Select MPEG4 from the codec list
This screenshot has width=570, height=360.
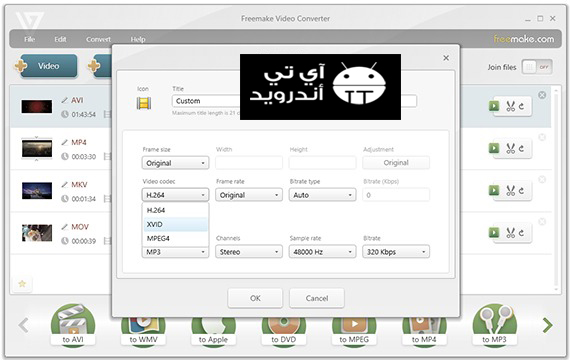pos(175,239)
